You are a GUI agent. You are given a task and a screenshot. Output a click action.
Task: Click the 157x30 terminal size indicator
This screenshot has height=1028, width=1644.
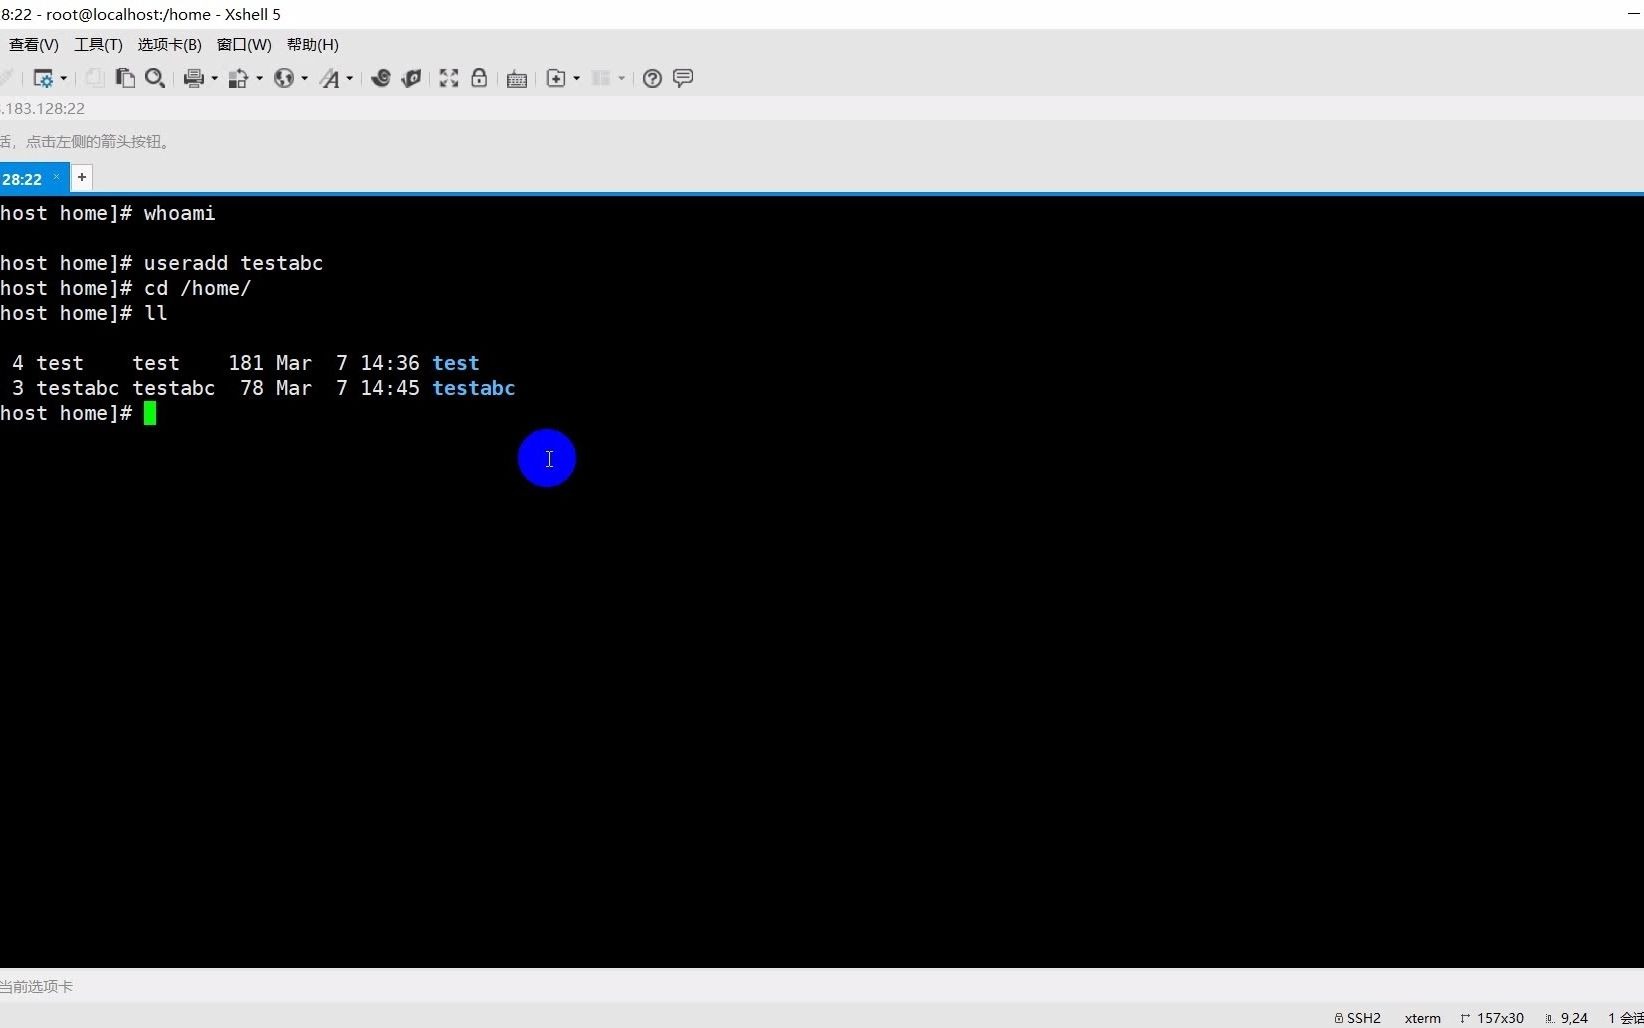click(x=1492, y=1018)
